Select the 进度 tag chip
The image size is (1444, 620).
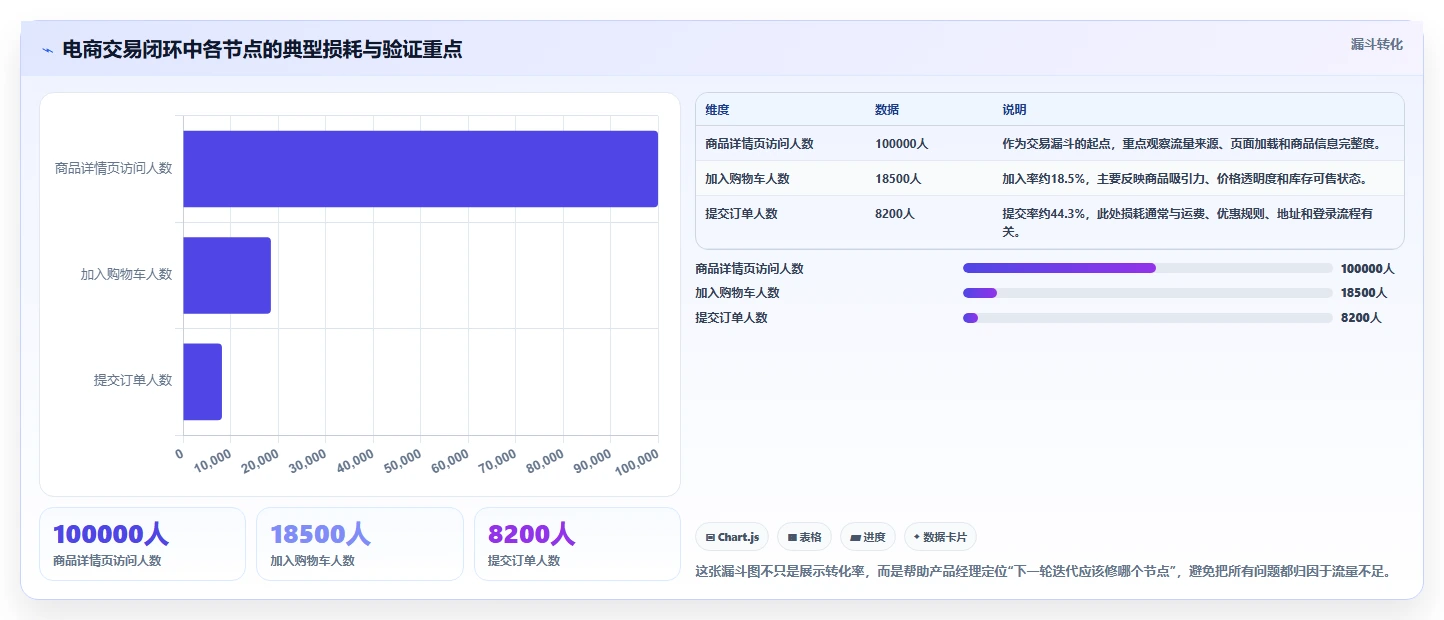click(868, 537)
